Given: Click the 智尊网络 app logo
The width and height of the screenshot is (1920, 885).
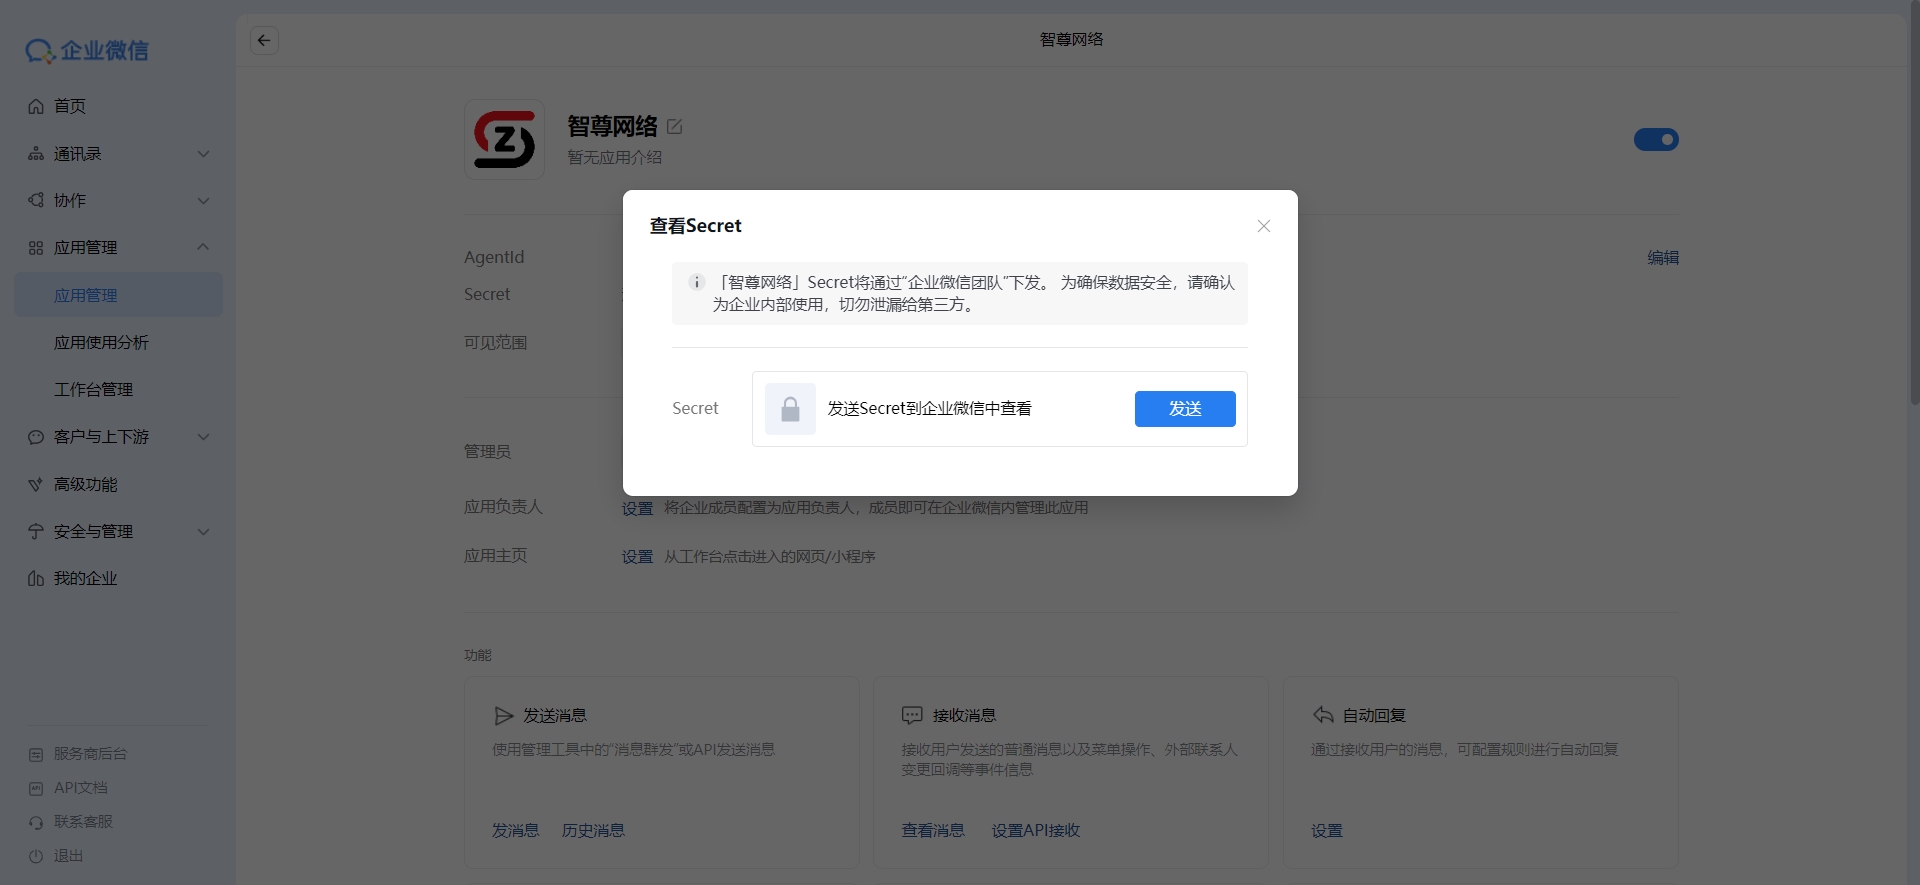Looking at the screenshot, I should pyautogui.click(x=504, y=140).
